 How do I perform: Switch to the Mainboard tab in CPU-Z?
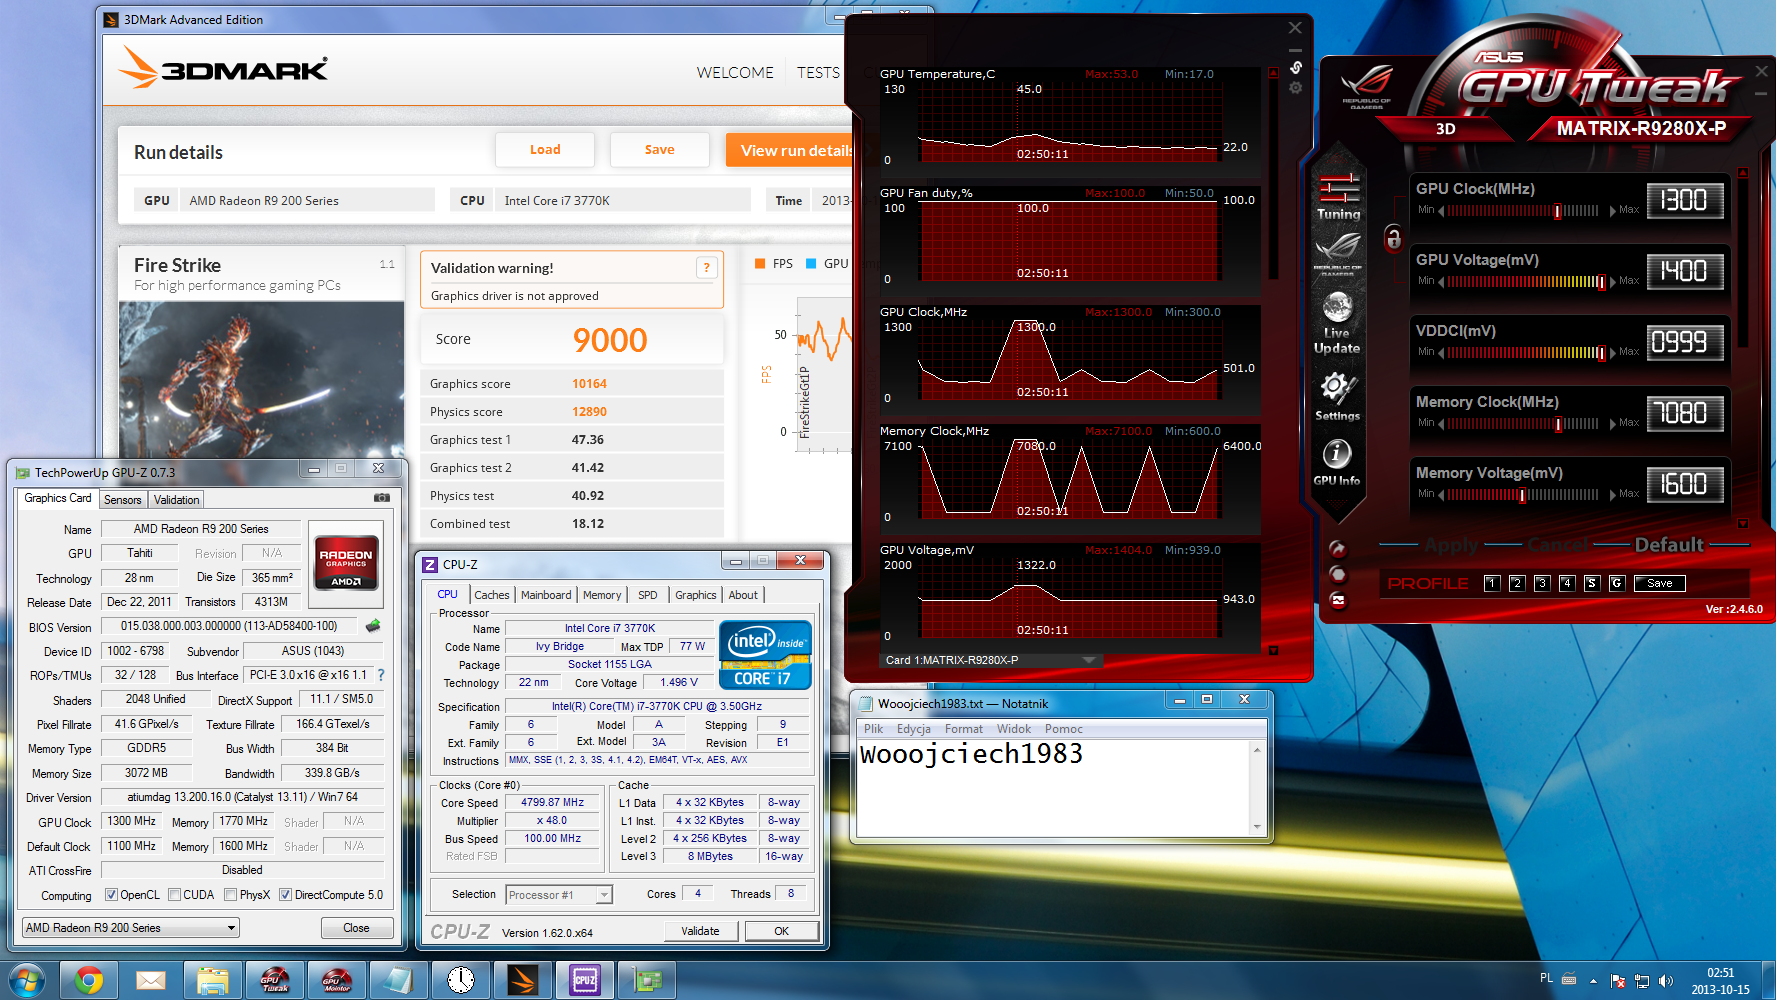[546, 595]
